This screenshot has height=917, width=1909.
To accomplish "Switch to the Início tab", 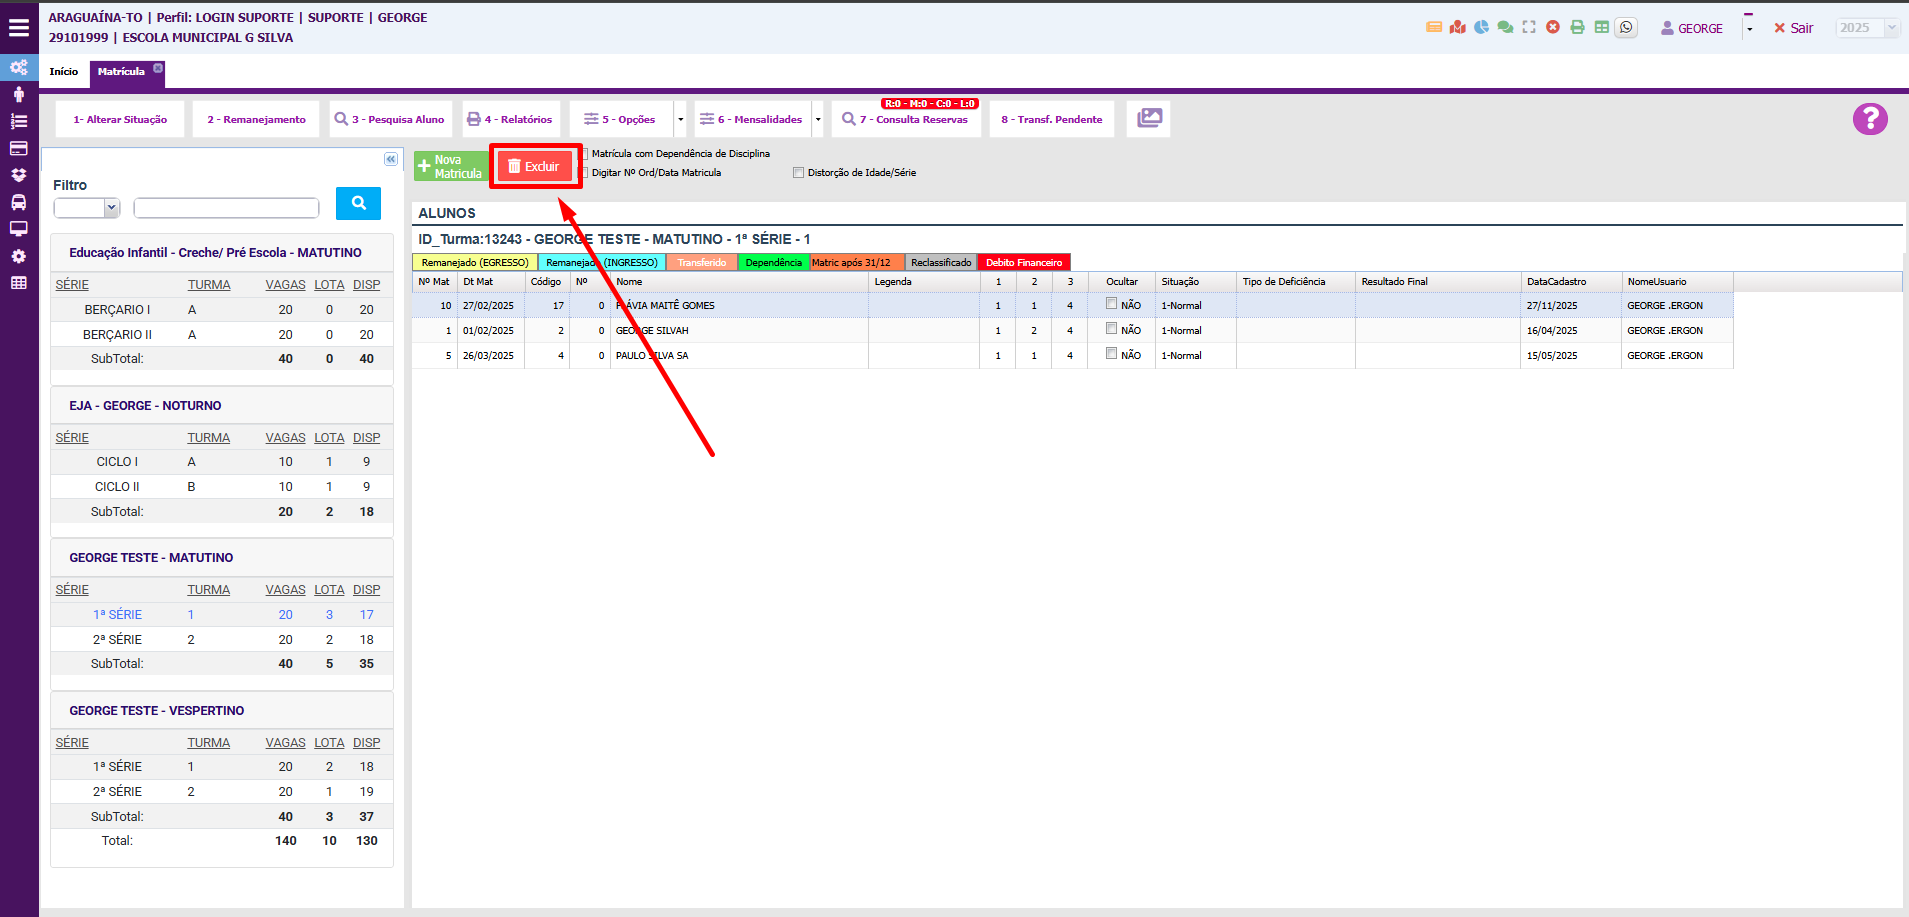I will [x=64, y=72].
